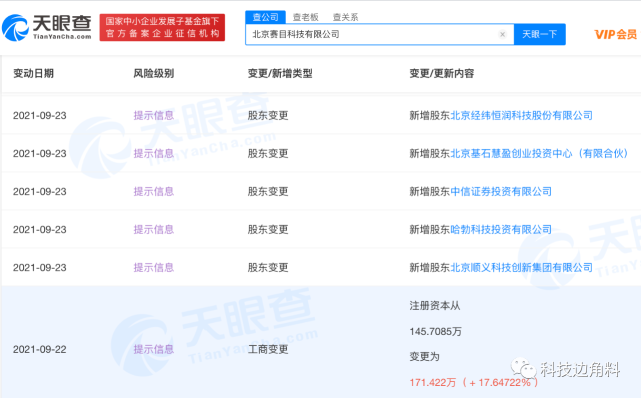The width and height of the screenshot is (641, 398).
Task: Click 股东变更 in the 哈勃科技 row
Action: point(268,230)
